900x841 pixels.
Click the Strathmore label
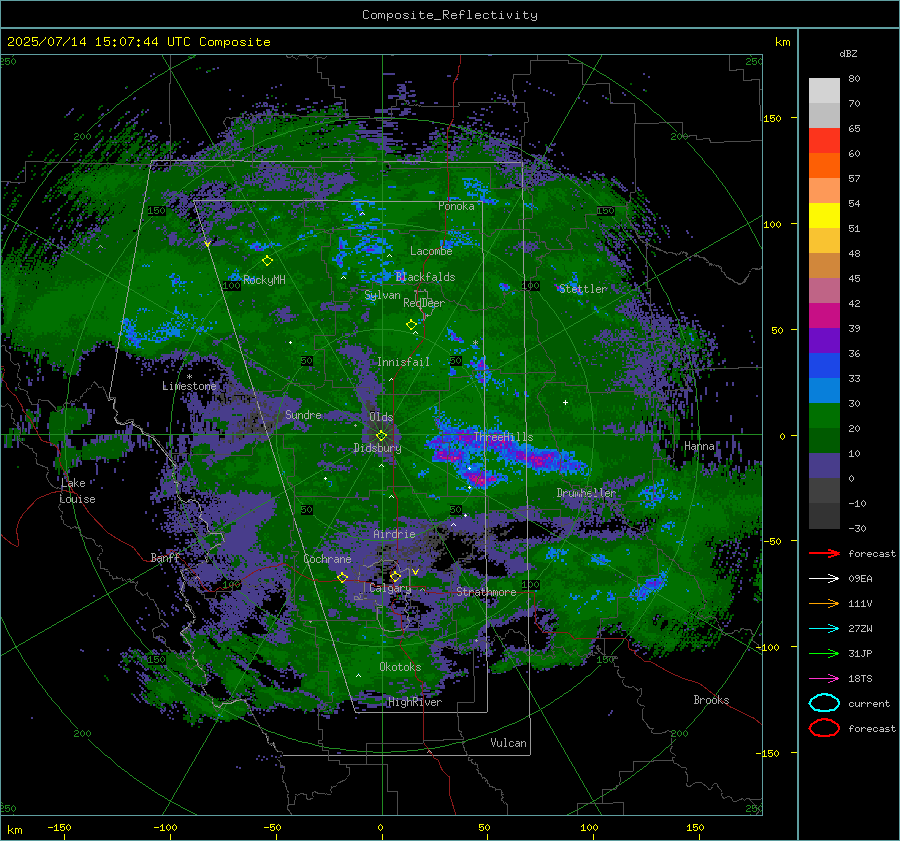click(486, 592)
